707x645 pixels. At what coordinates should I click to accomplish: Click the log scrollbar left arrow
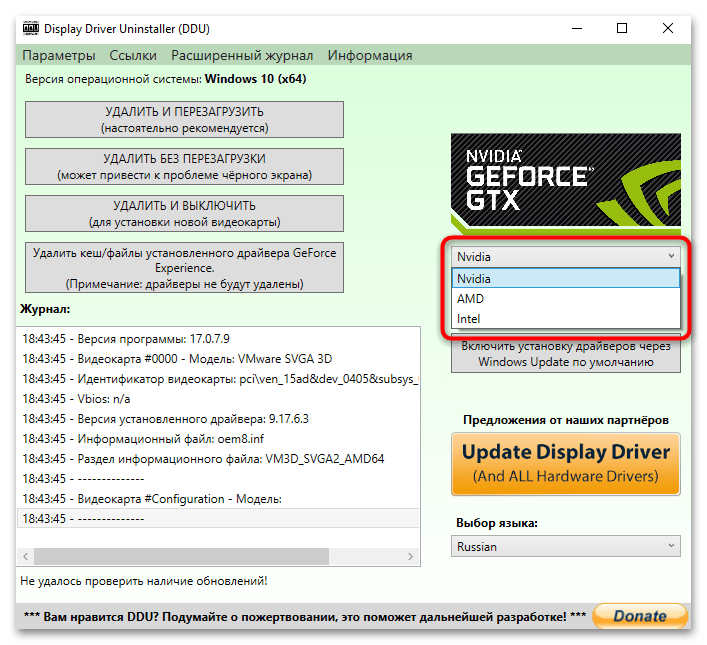click(26, 557)
